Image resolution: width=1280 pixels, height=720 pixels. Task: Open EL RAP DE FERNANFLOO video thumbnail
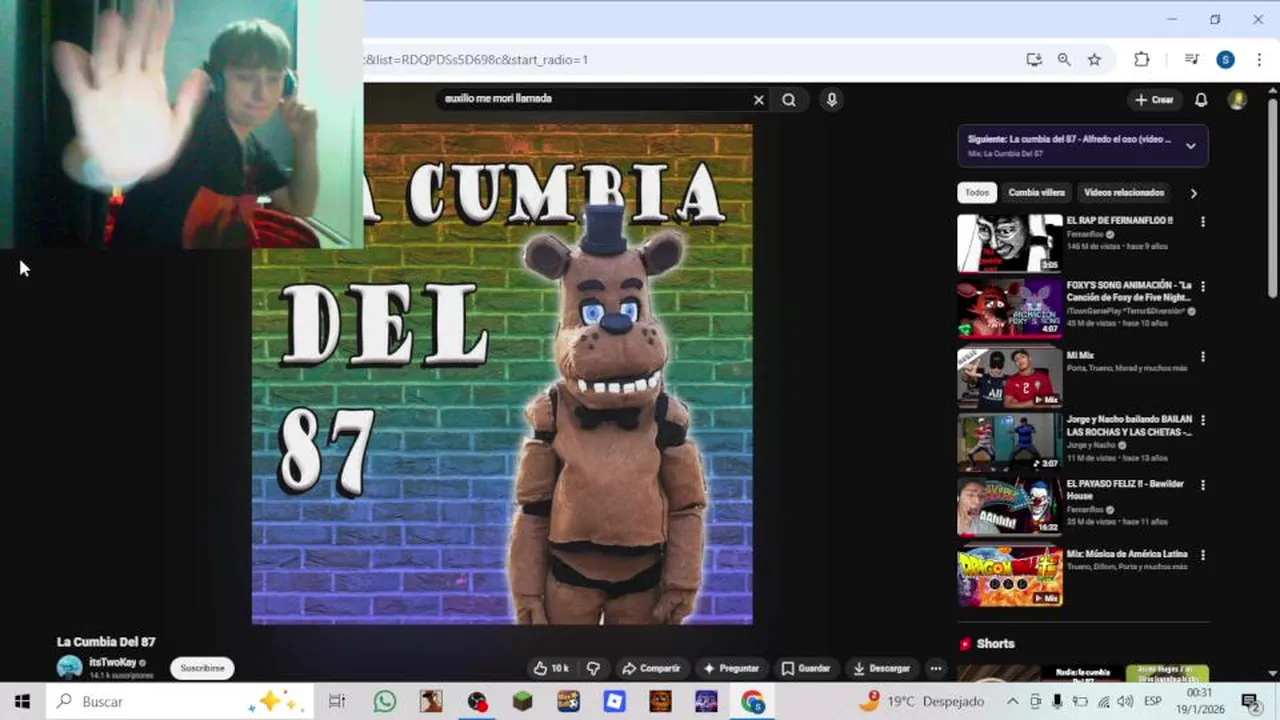pos(1010,243)
